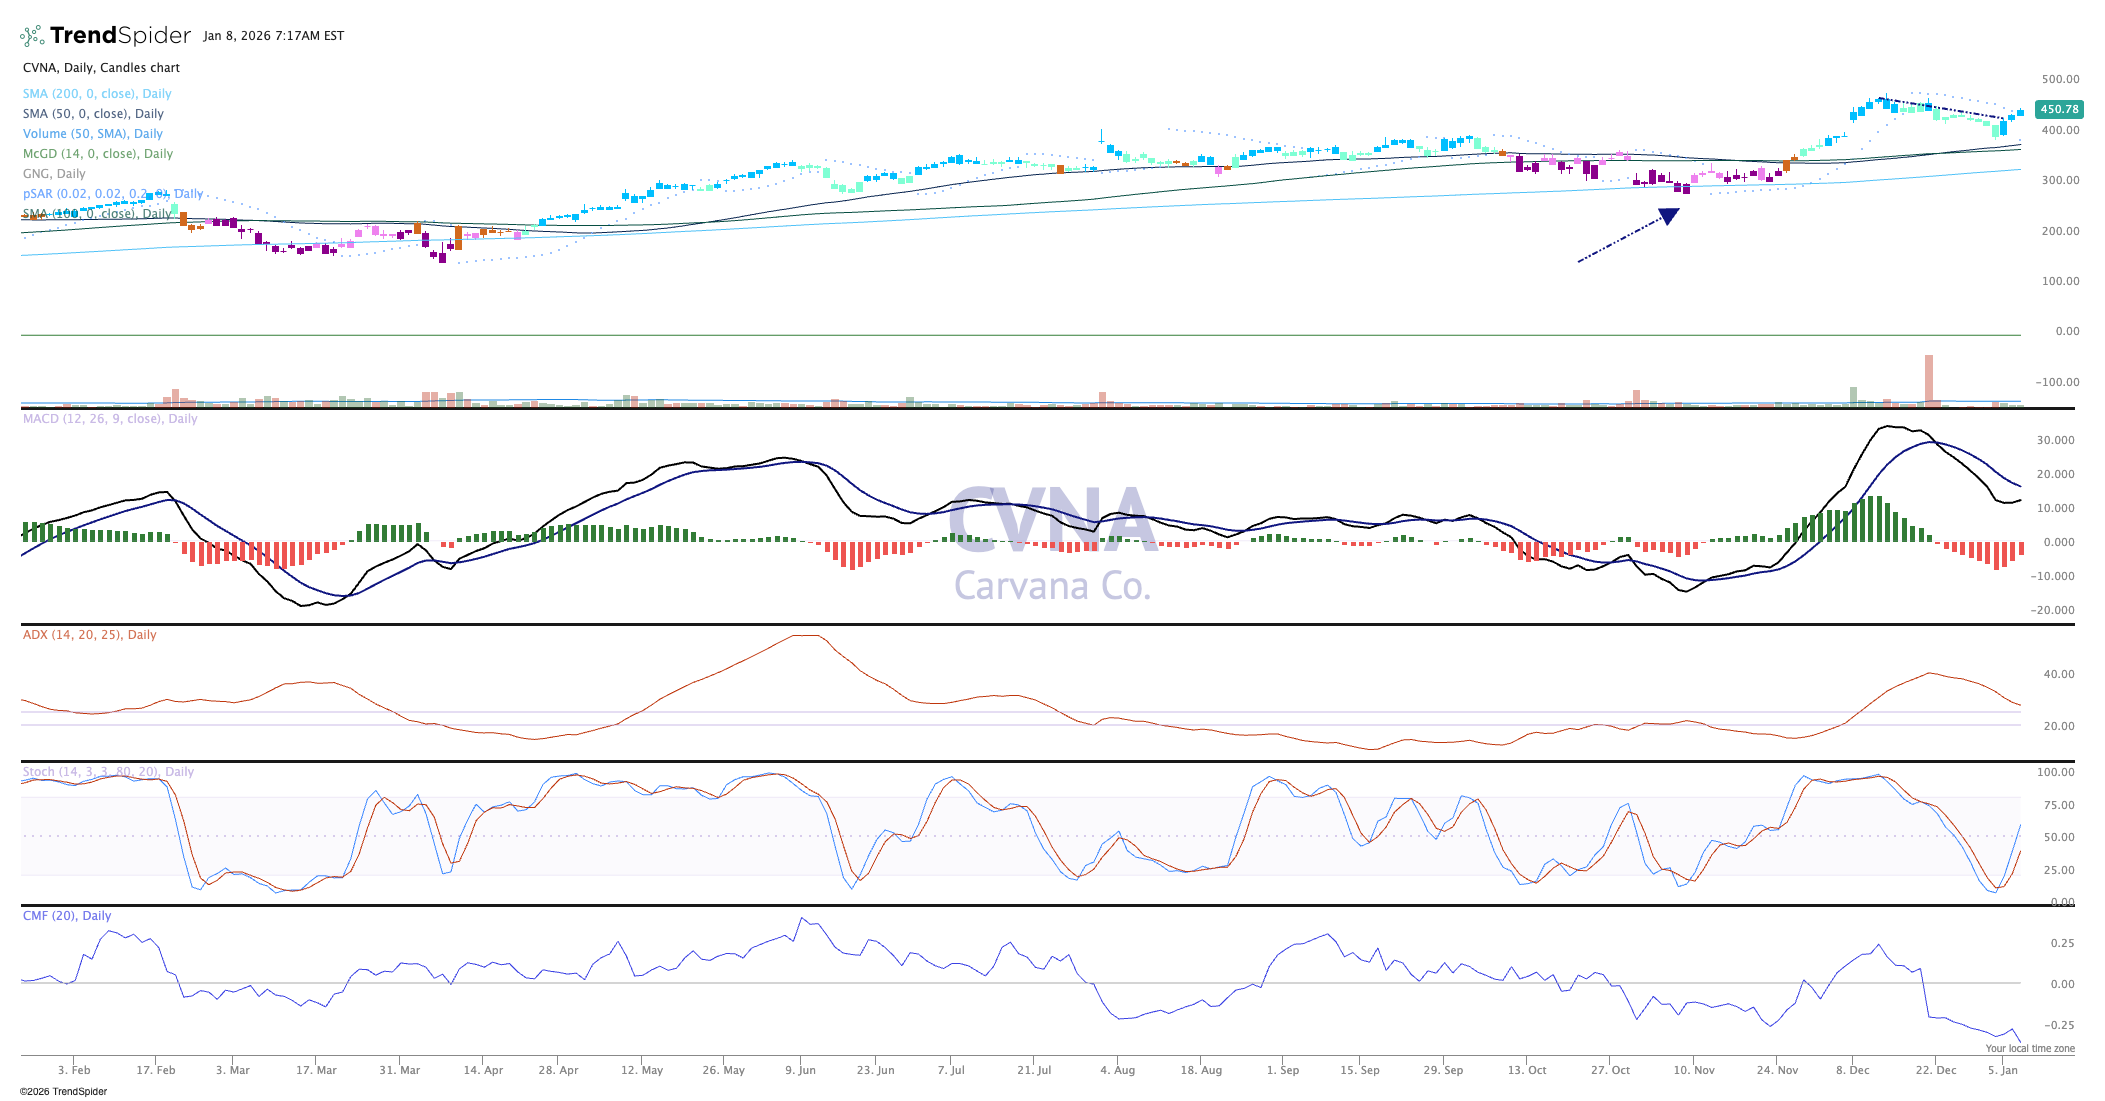
Task: Click the green volume bar on 8. Dec
Action: pos(1853,395)
